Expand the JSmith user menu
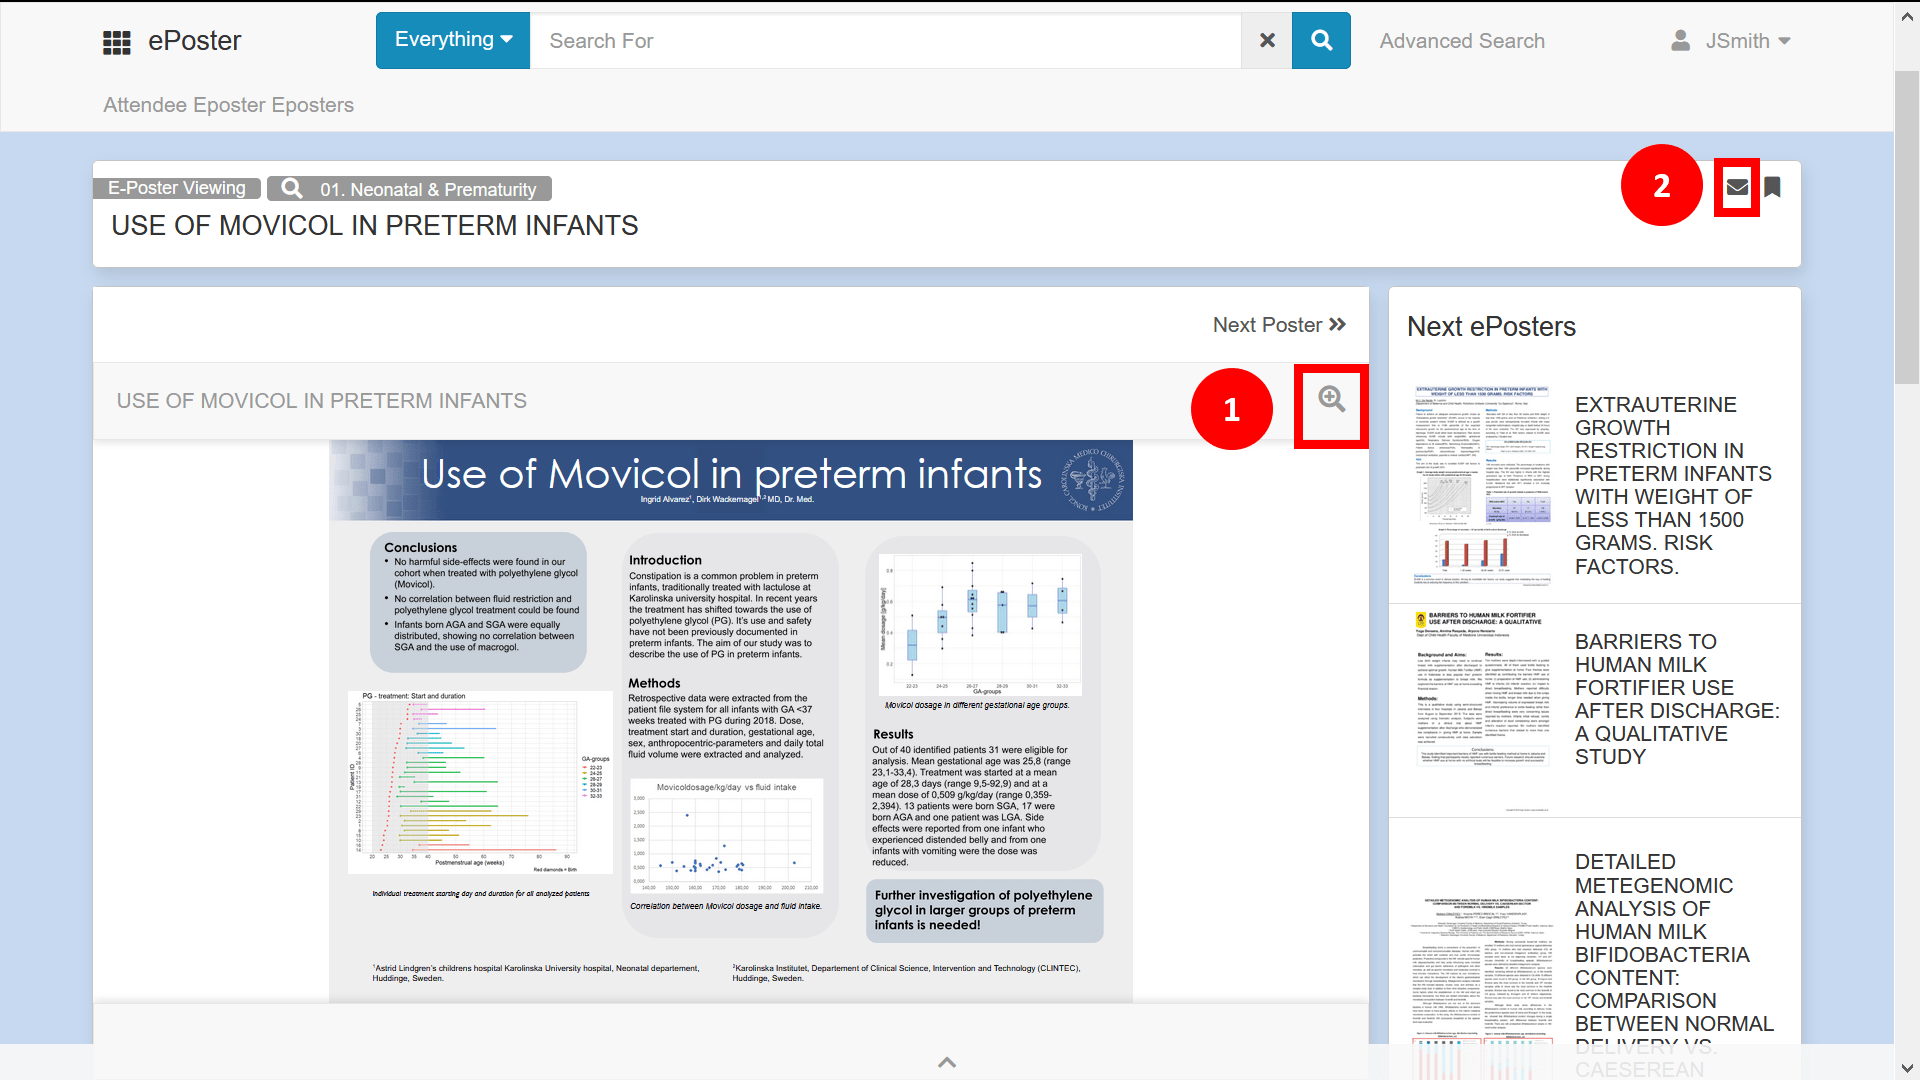1920x1080 pixels. 1748,41
